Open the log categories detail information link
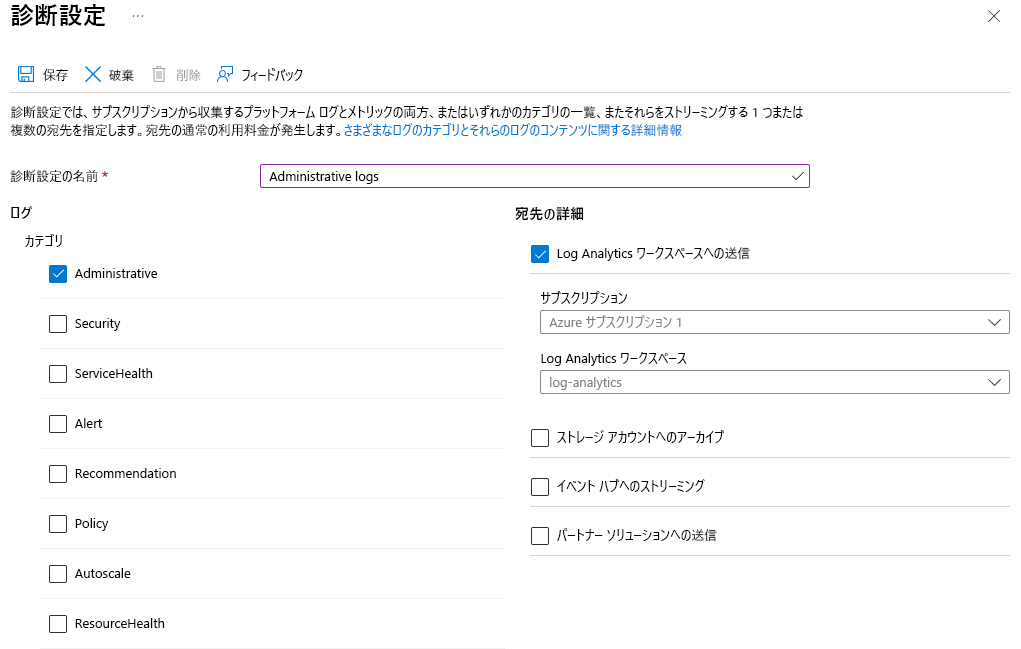 coord(512,130)
